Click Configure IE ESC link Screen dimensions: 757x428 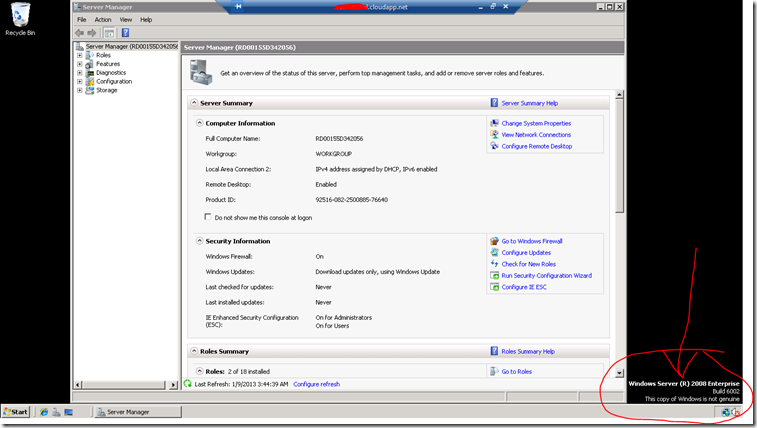tap(524, 287)
